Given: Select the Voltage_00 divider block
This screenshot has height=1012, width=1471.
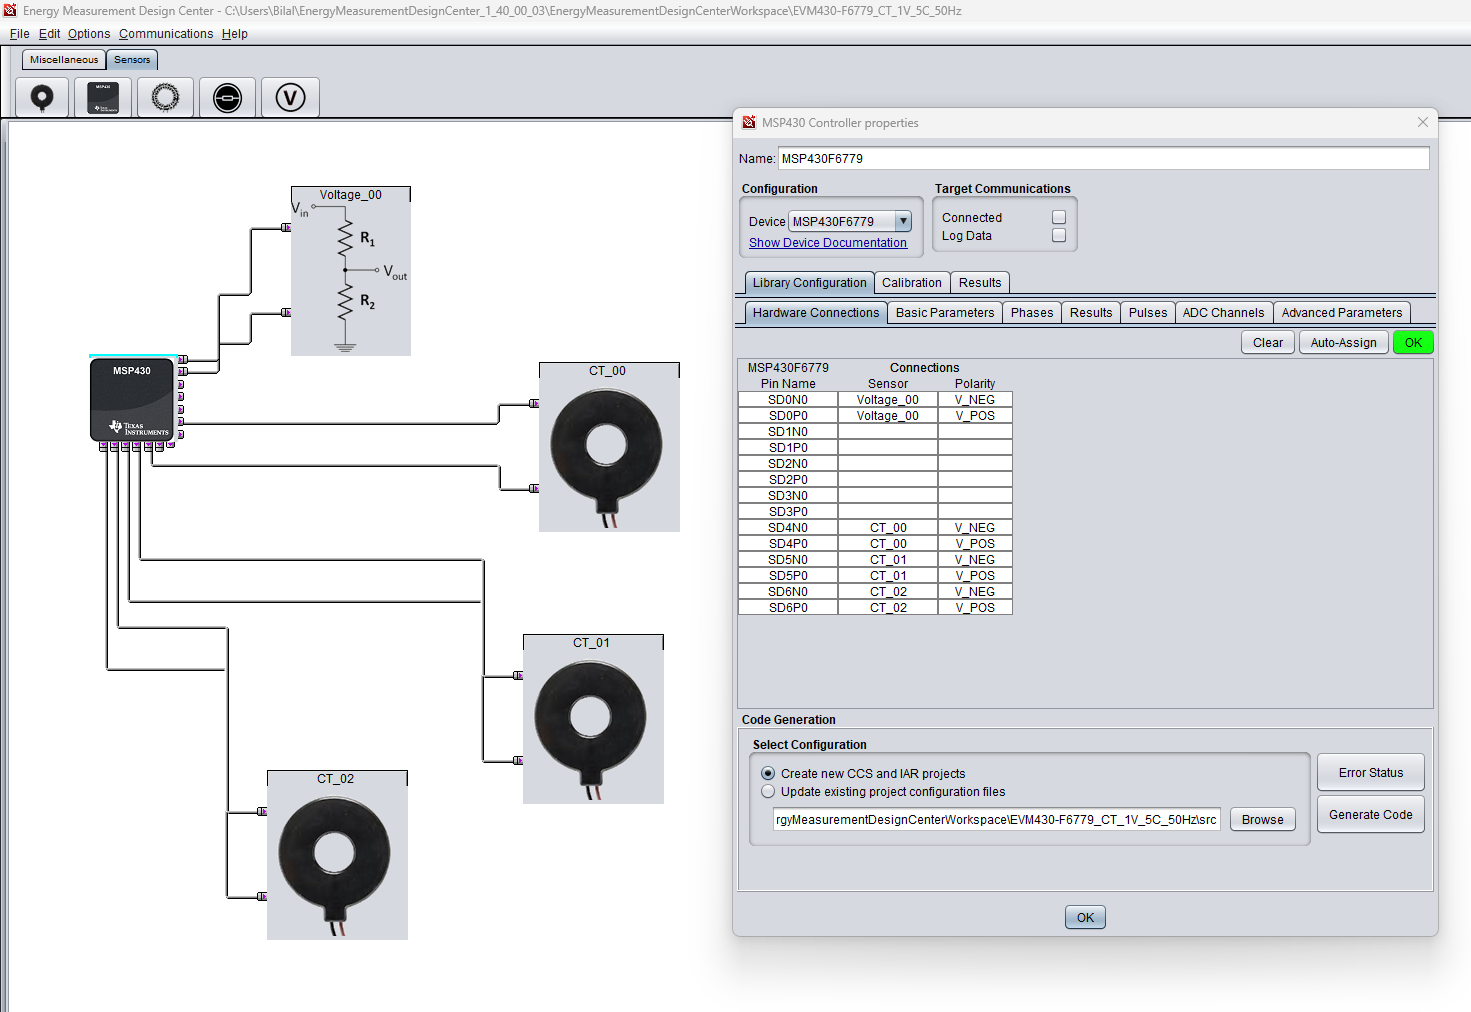Looking at the screenshot, I should (351, 271).
